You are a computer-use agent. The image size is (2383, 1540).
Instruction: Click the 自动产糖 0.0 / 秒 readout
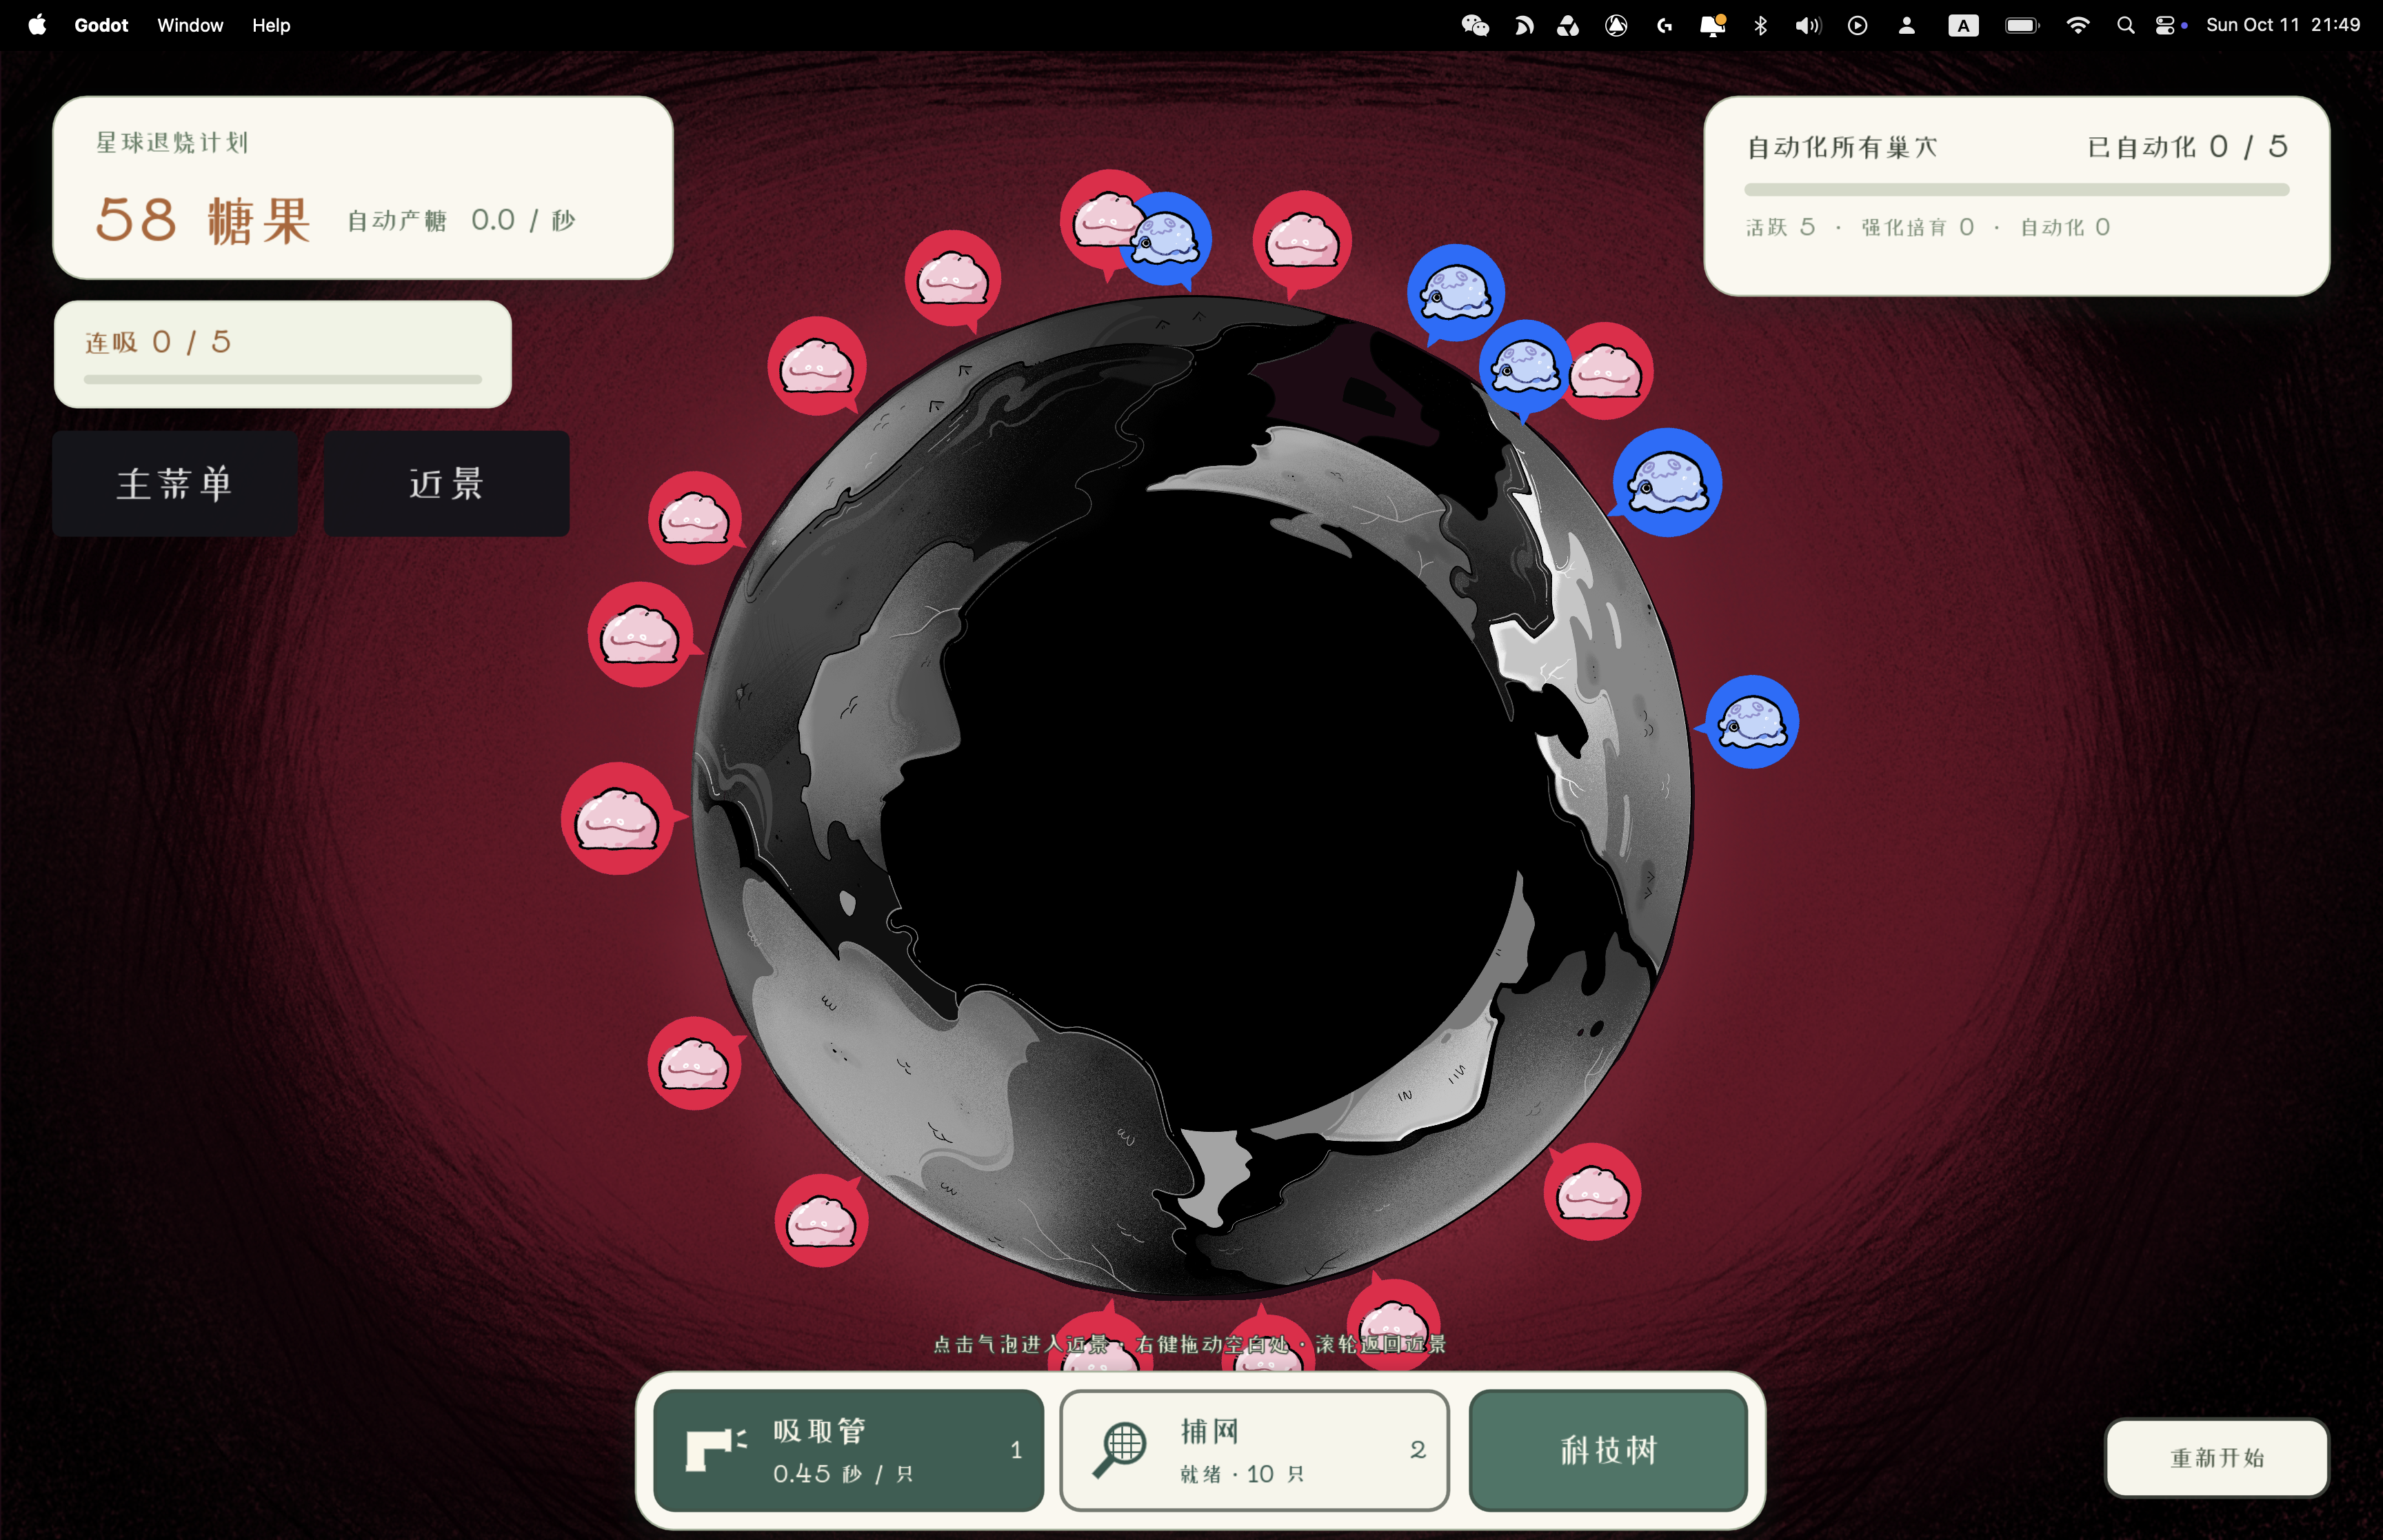click(461, 220)
